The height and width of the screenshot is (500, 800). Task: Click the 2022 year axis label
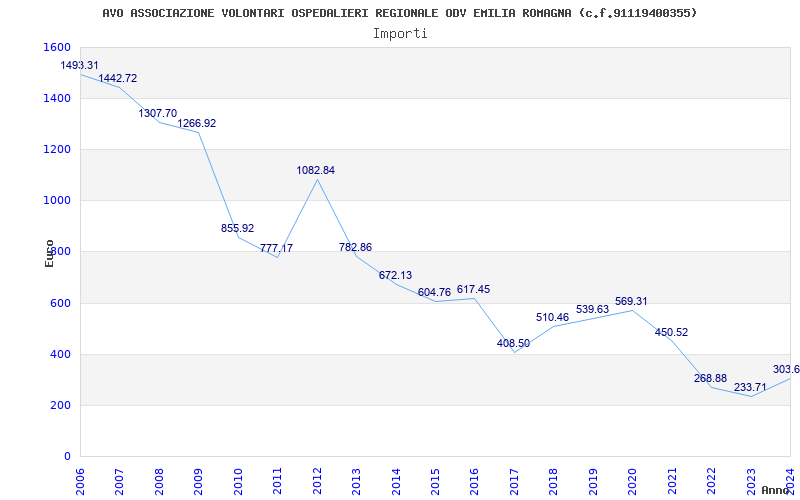[x=711, y=480]
